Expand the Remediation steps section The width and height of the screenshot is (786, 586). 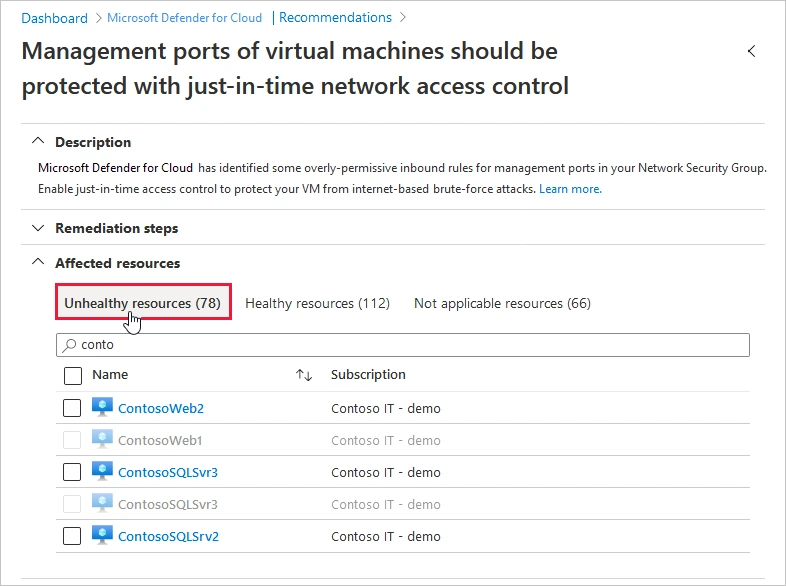38,228
